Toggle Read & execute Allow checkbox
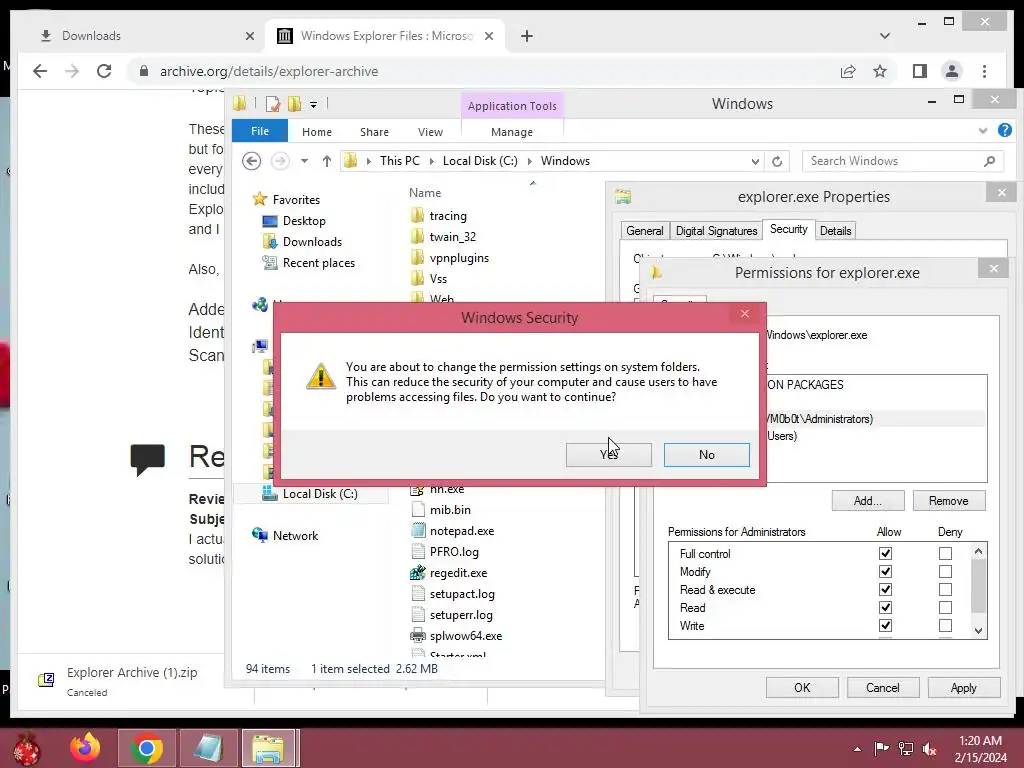 885,590
